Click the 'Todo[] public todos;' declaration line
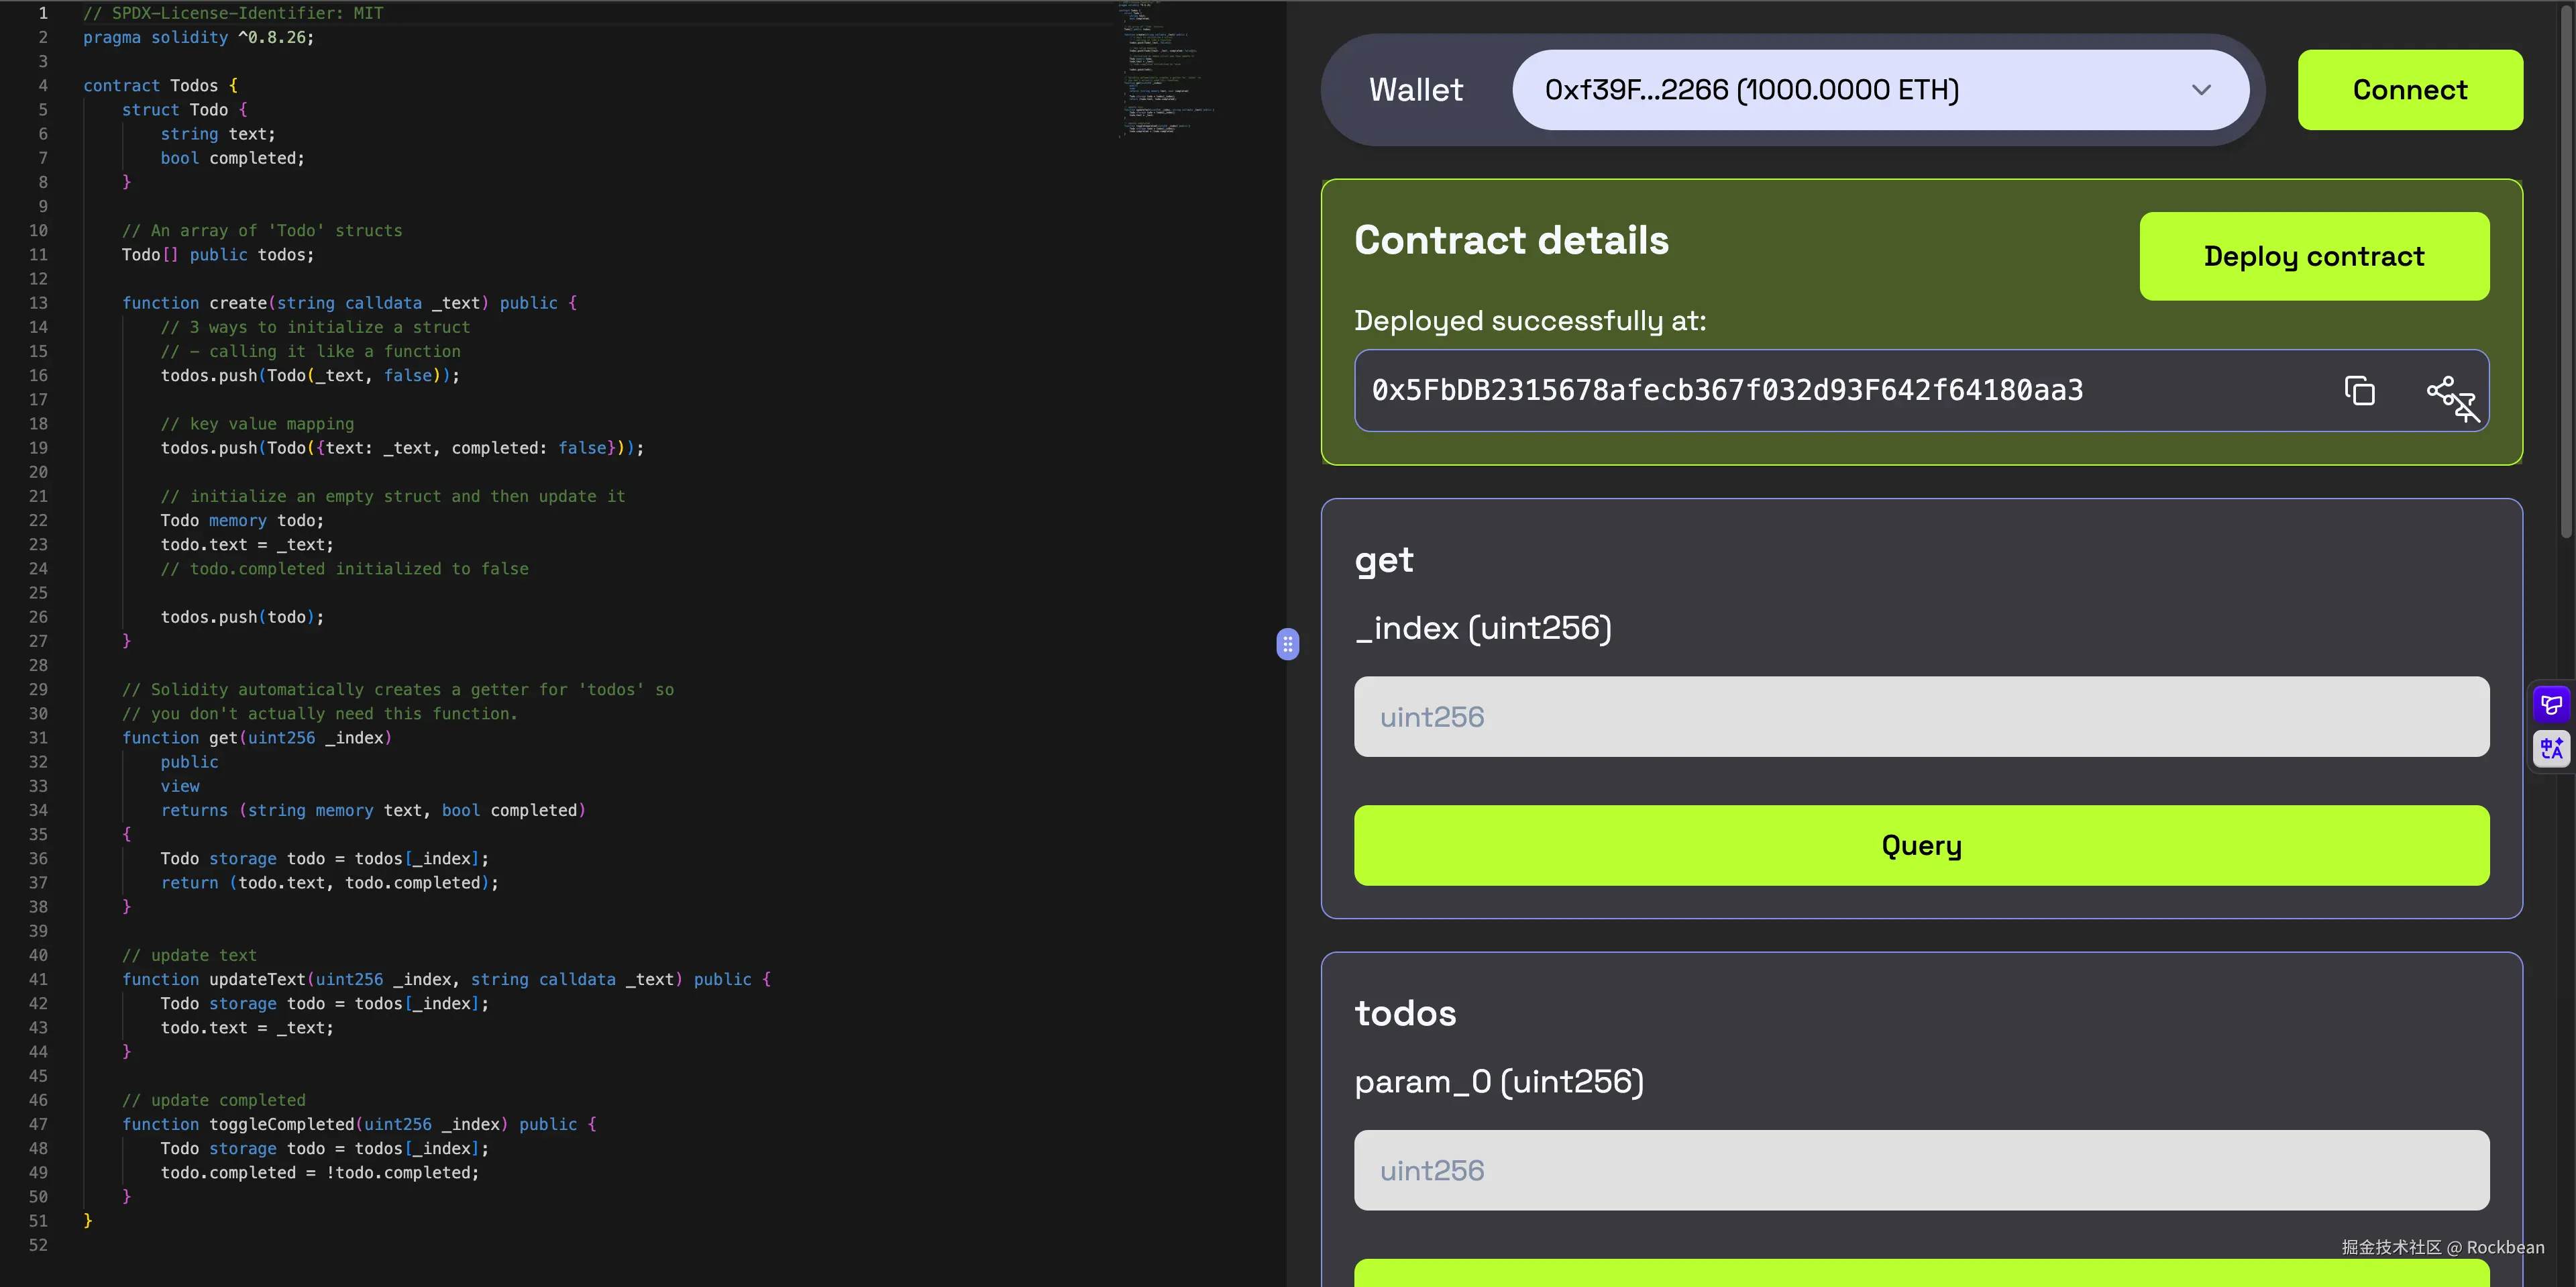This screenshot has width=2576, height=1287. (217, 255)
